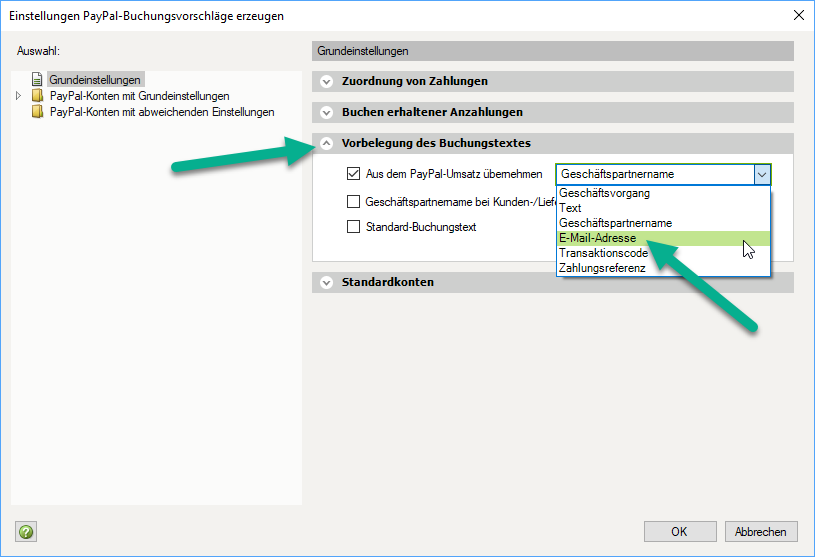Choose Geschäftsvorgang from the dropdown list
This screenshot has width=815, height=557.
[663, 193]
